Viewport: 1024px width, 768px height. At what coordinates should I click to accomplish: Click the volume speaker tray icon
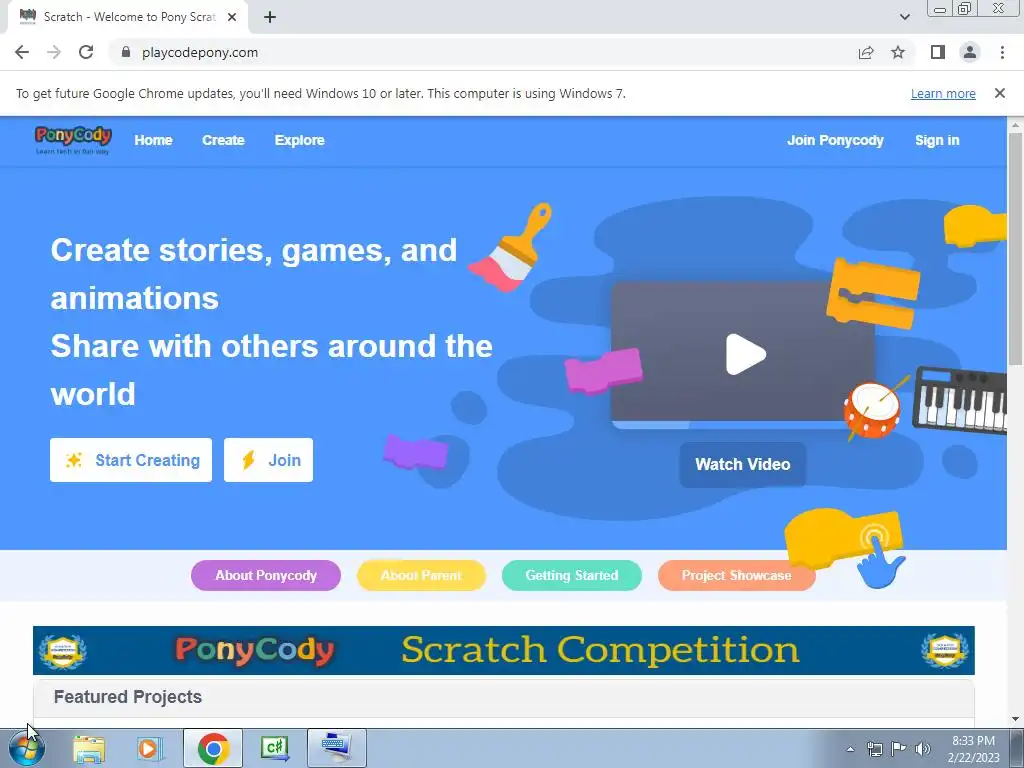pyautogui.click(x=923, y=749)
